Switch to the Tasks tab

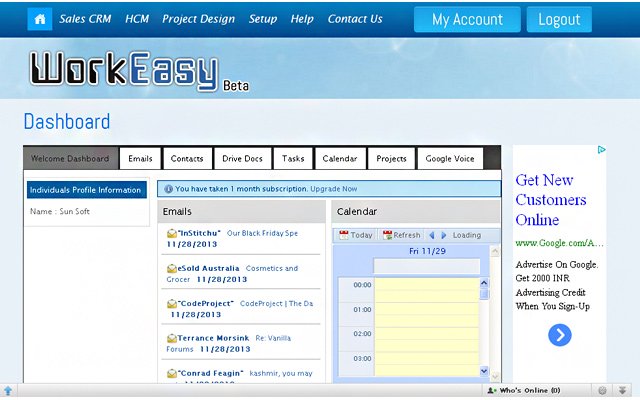(293, 158)
